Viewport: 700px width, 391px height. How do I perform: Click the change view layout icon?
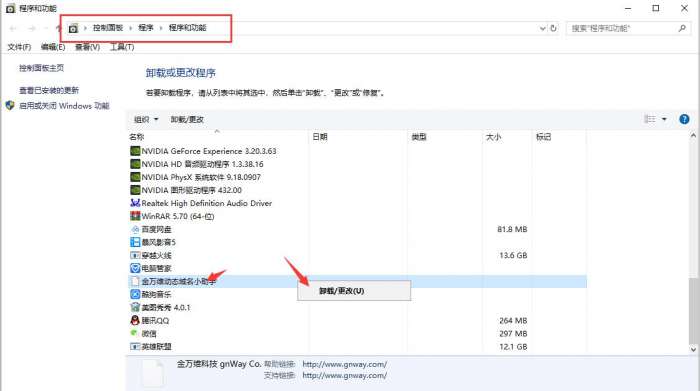(650, 119)
